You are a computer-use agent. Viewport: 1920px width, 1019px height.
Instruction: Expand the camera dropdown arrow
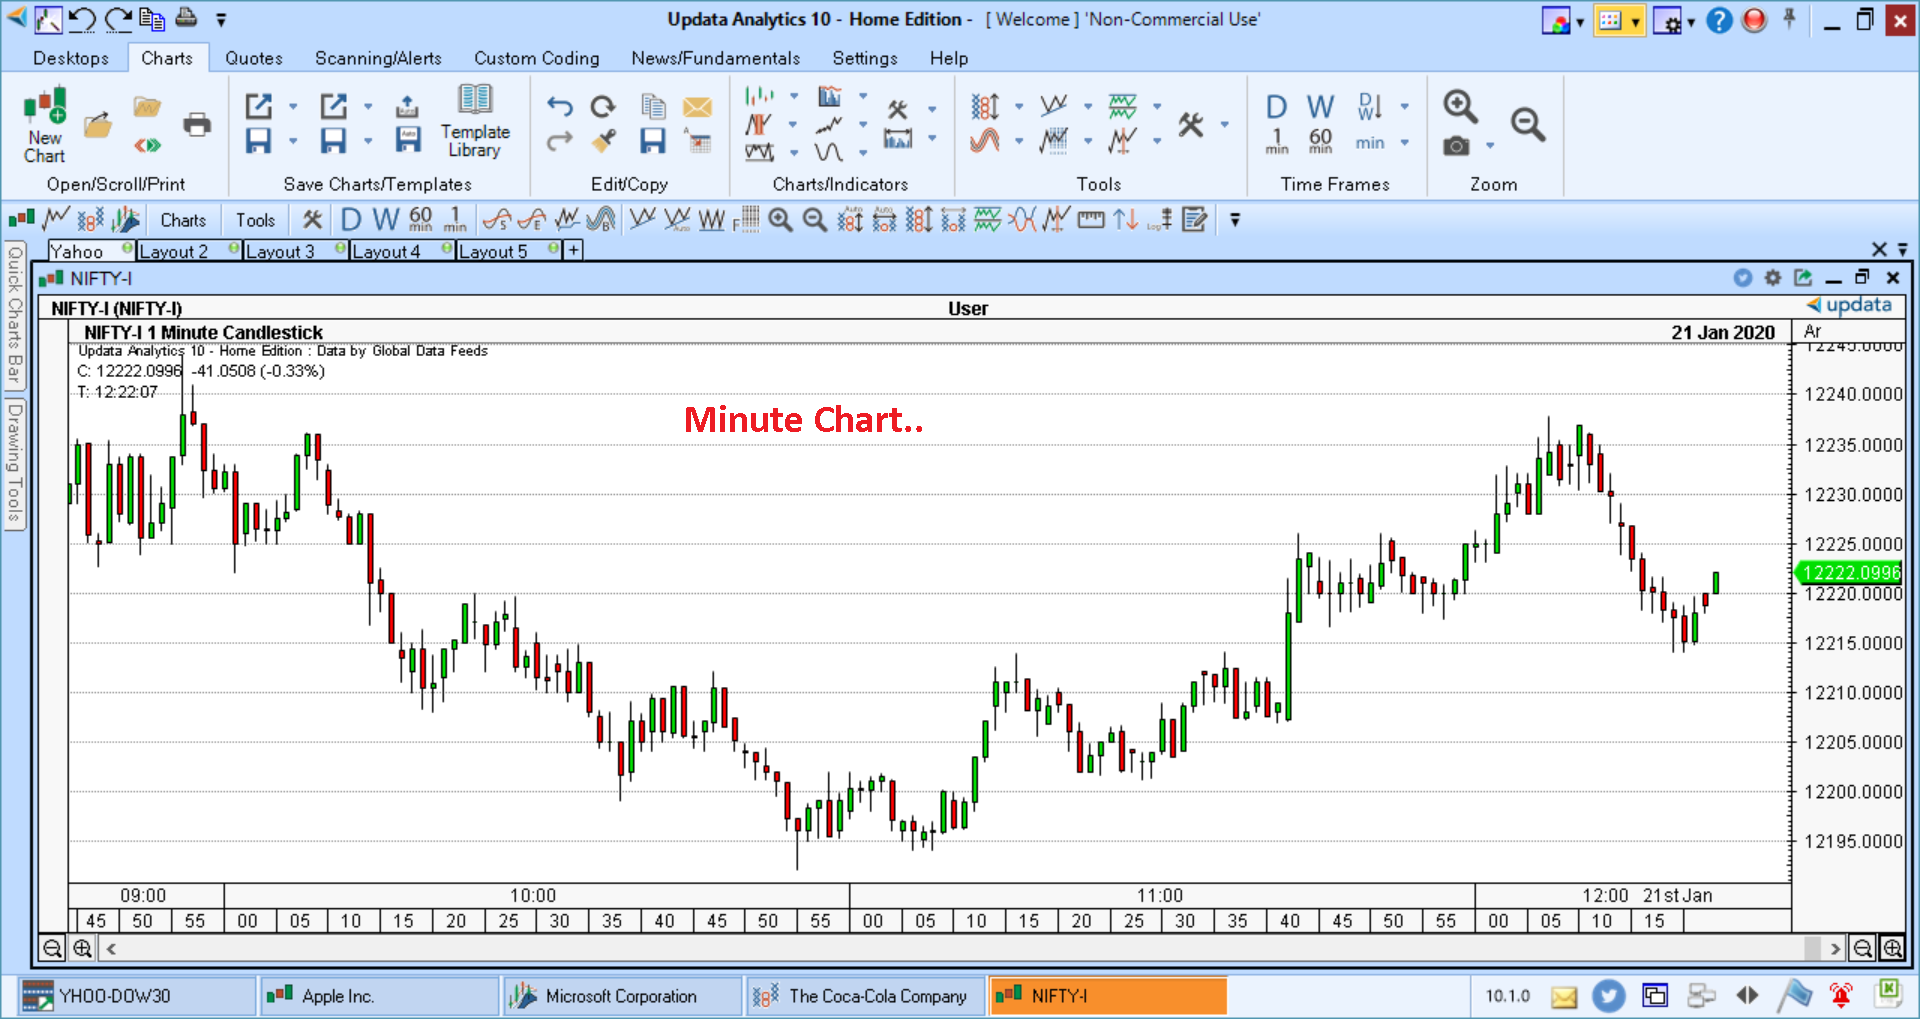pyautogui.click(x=1490, y=146)
